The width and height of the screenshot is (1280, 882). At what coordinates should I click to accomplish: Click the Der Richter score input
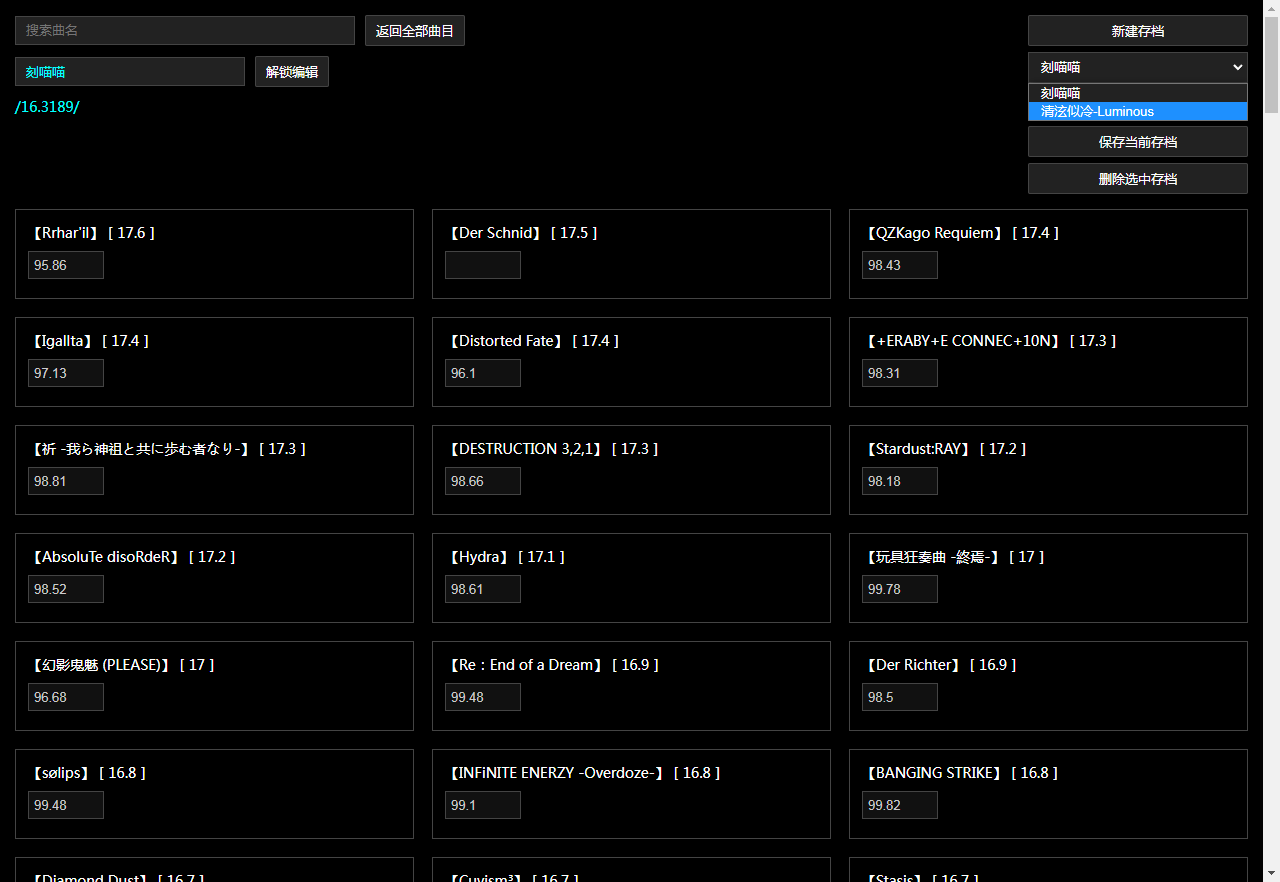point(900,697)
